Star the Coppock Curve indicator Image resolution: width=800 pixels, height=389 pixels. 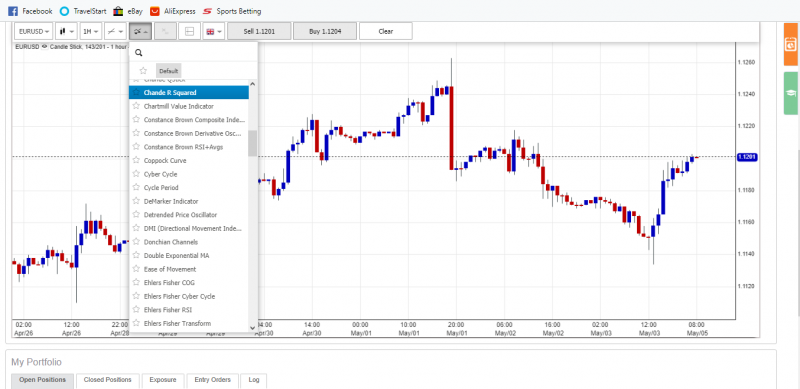point(136,160)
